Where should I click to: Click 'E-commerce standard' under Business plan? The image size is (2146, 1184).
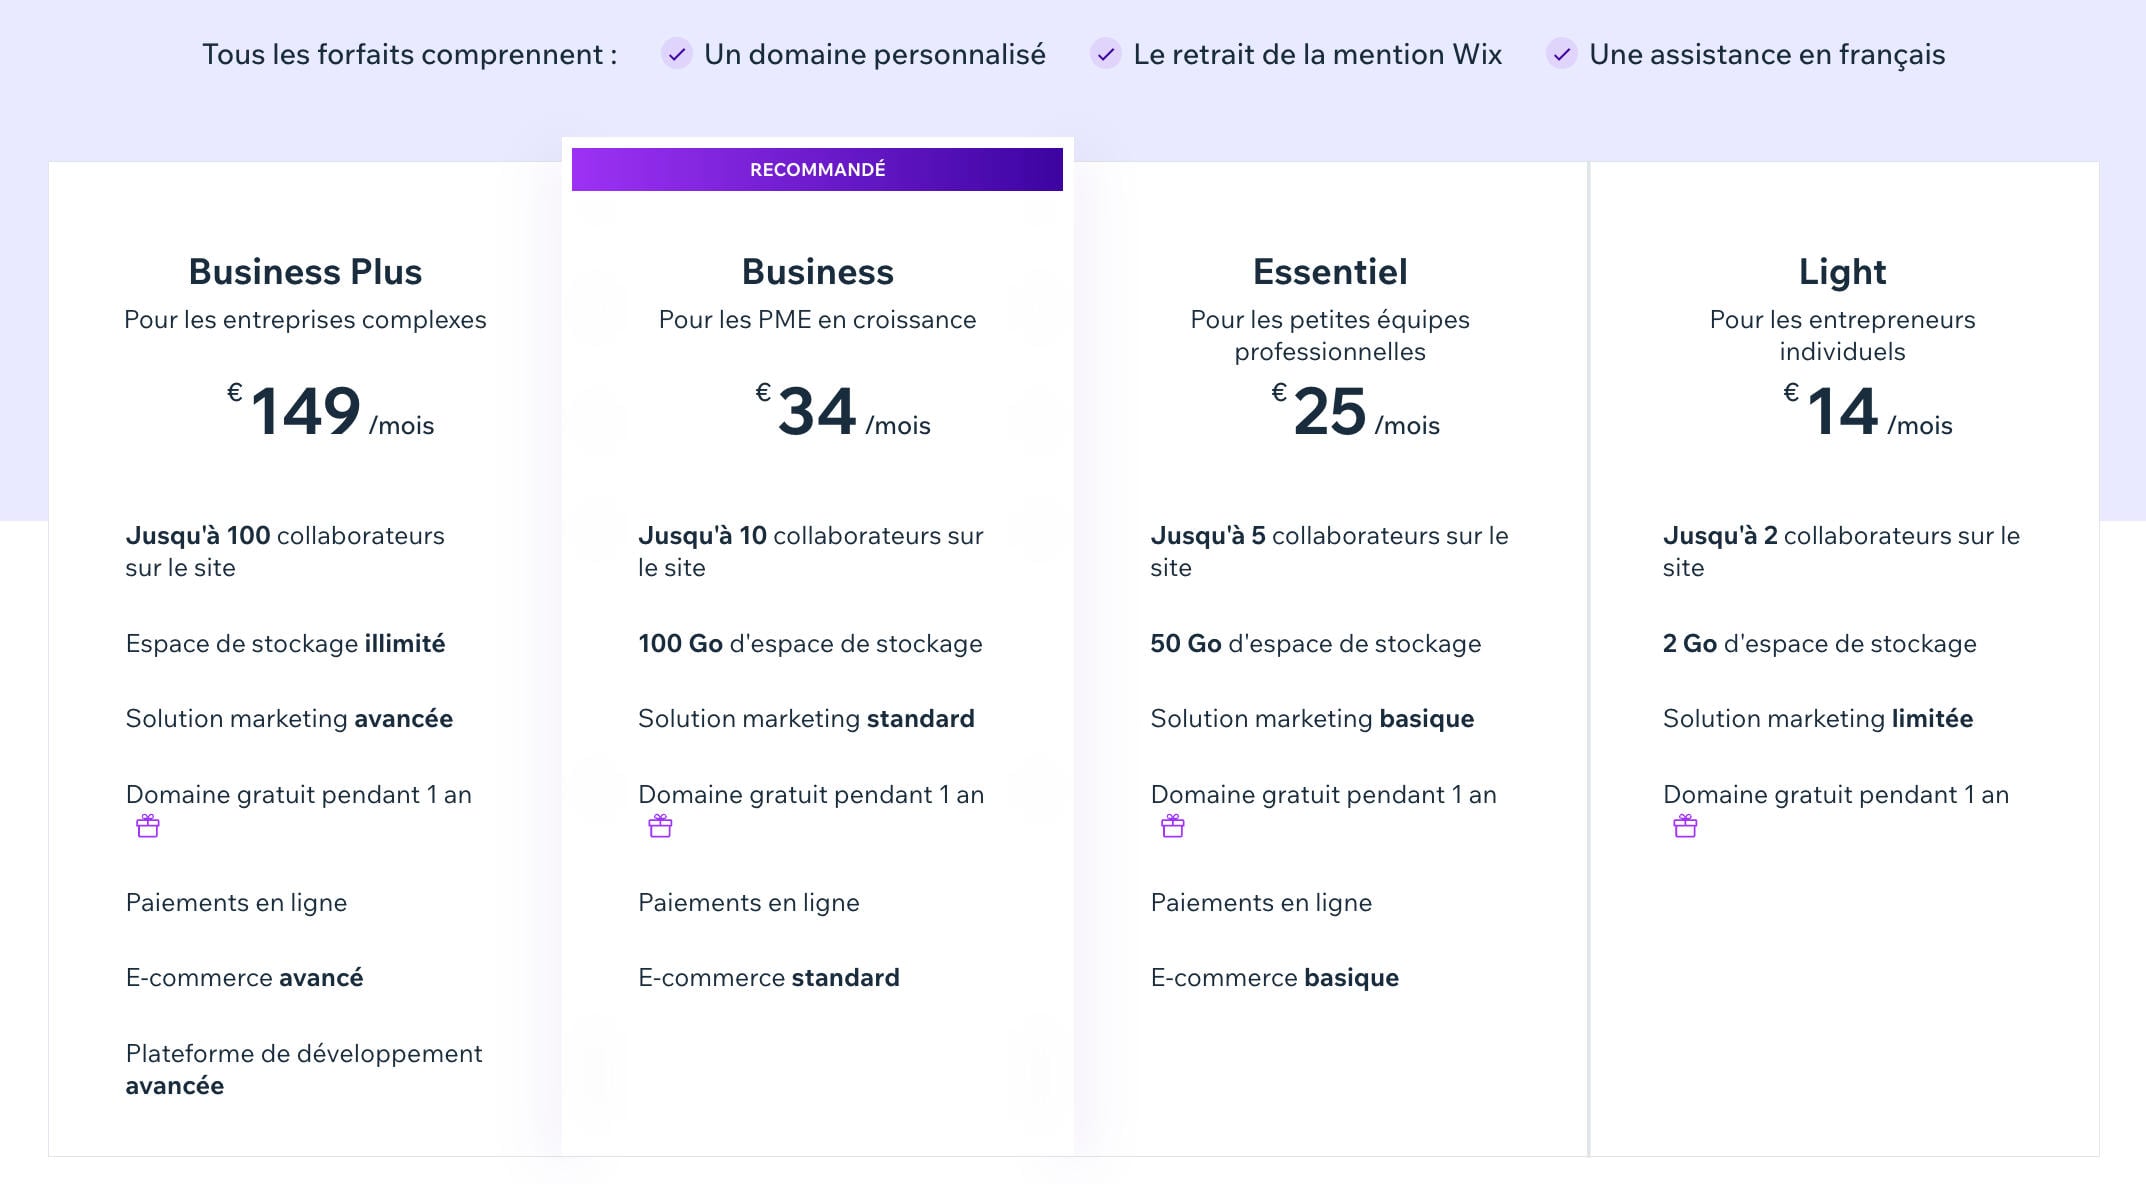(x=769, y=977)
